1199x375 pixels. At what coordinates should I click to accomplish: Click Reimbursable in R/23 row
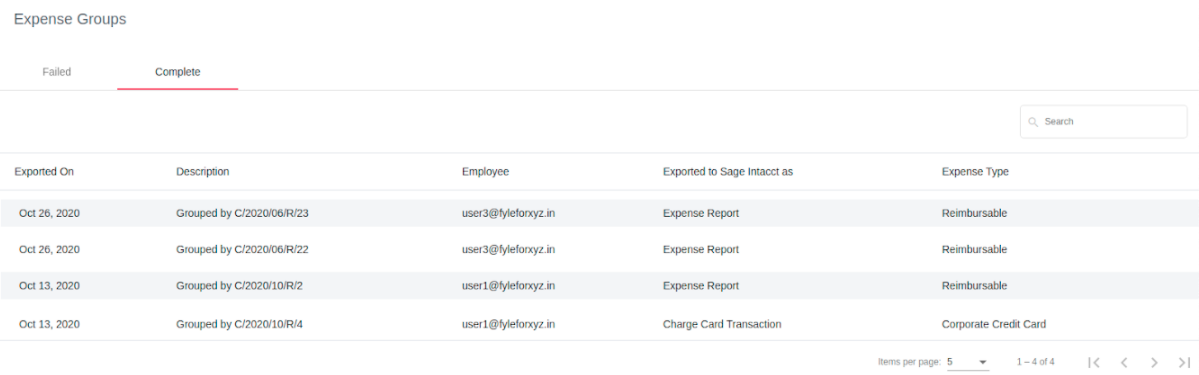[x=974, y=213]
